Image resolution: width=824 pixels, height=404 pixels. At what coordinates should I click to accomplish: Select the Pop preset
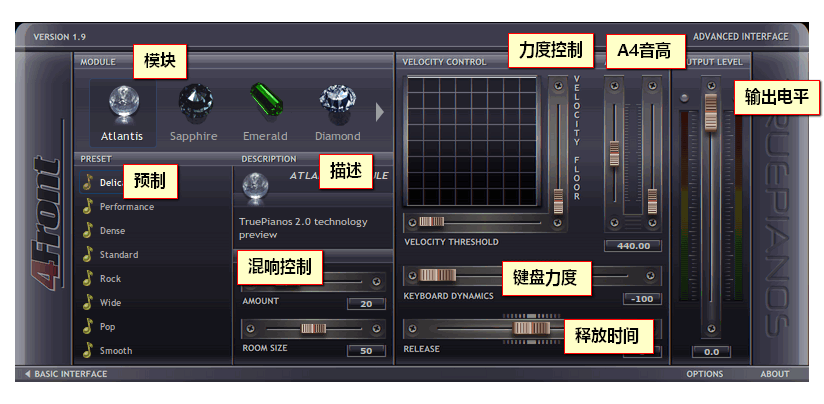[107, 327]
